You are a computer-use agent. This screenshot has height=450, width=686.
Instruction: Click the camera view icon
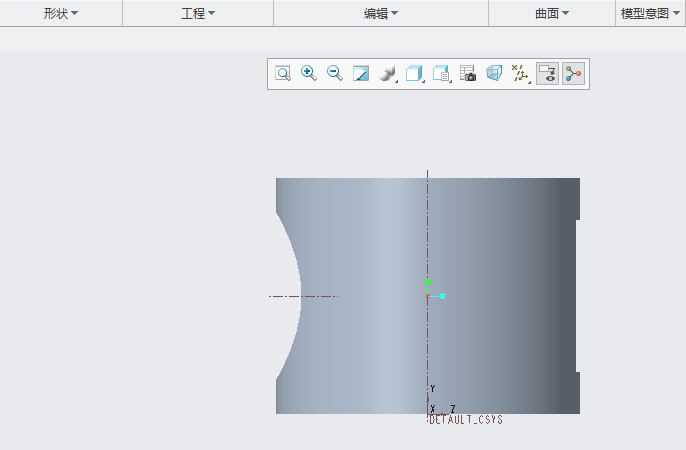pos(468,74)
